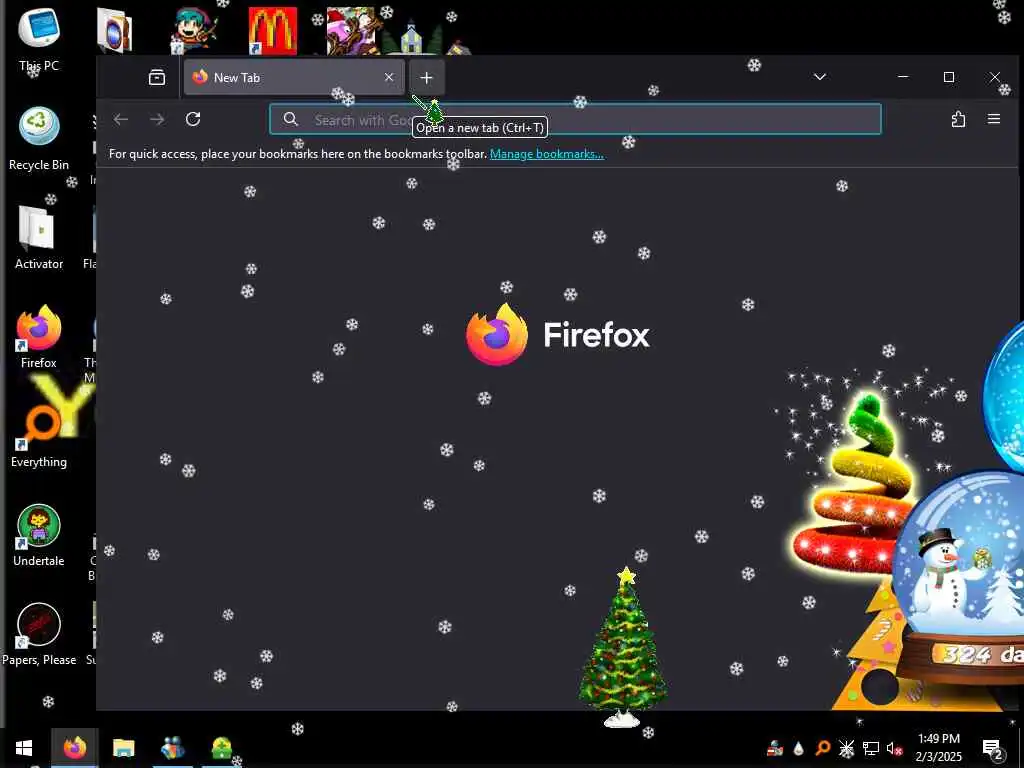Viewport: 1024px width, 768px height.
Task: Click the magnifier icon in address bar
Action: [x=291, y=119]
